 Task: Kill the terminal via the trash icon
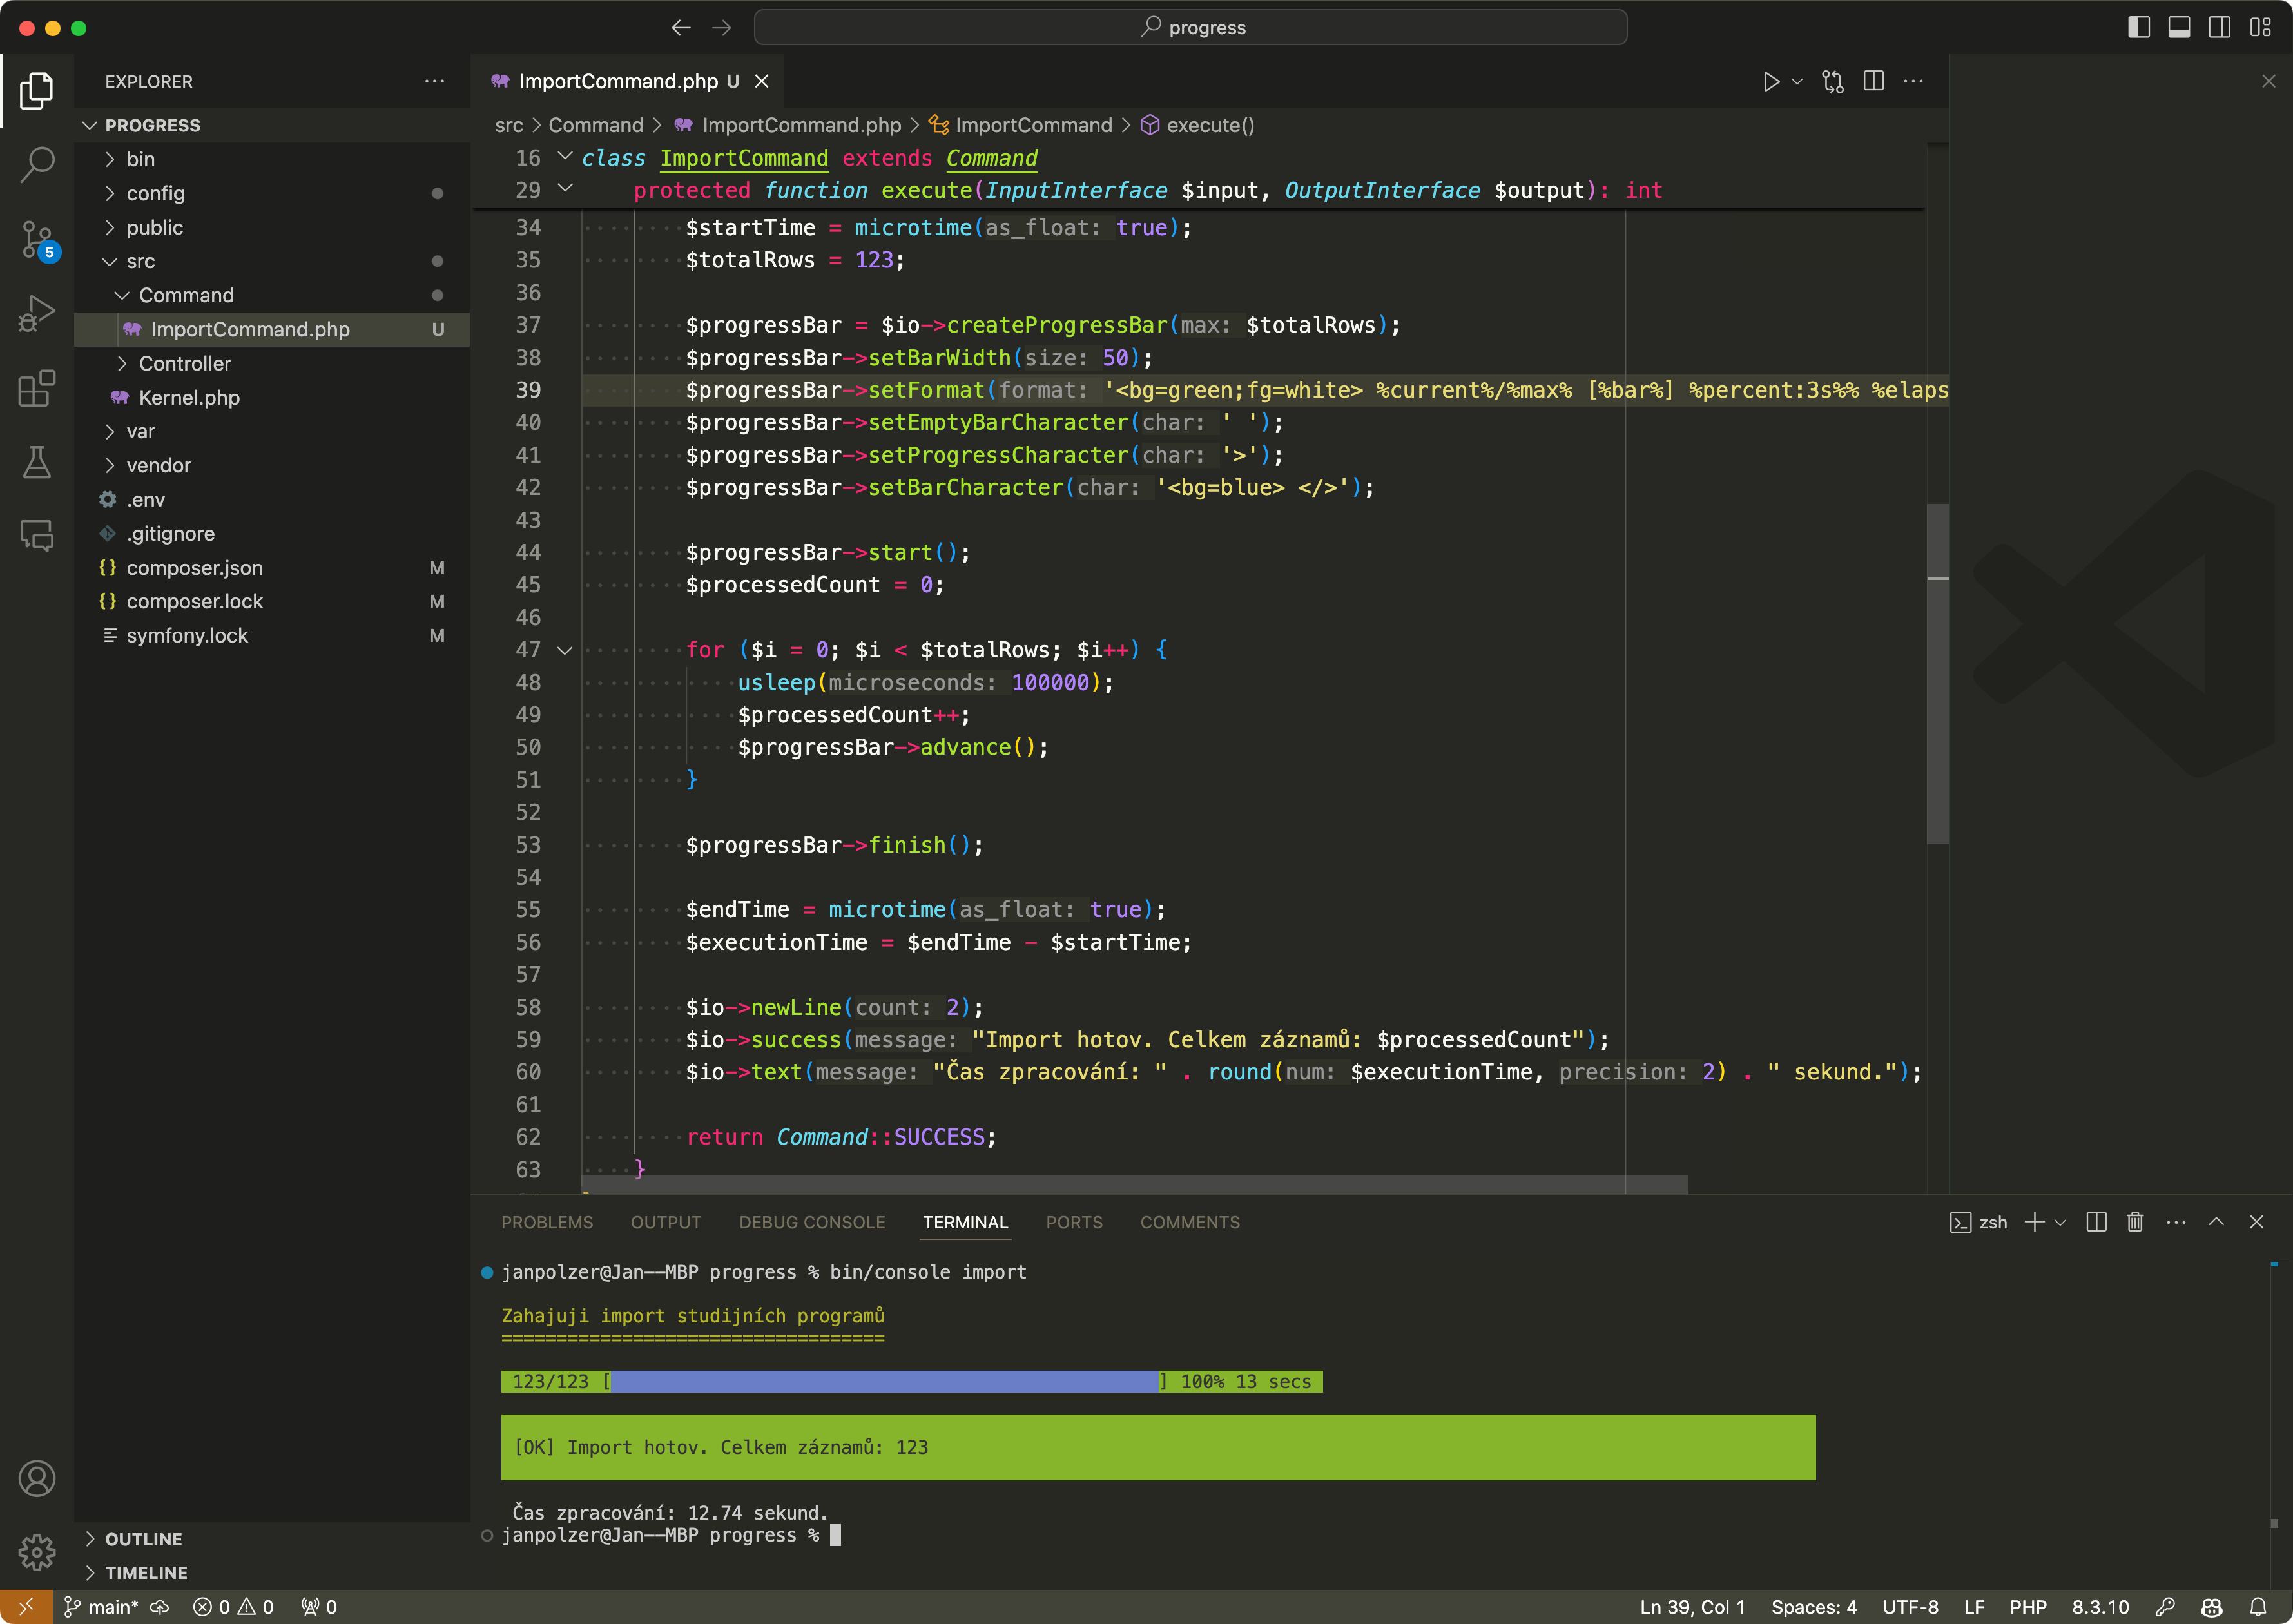pos(2135,1221)
